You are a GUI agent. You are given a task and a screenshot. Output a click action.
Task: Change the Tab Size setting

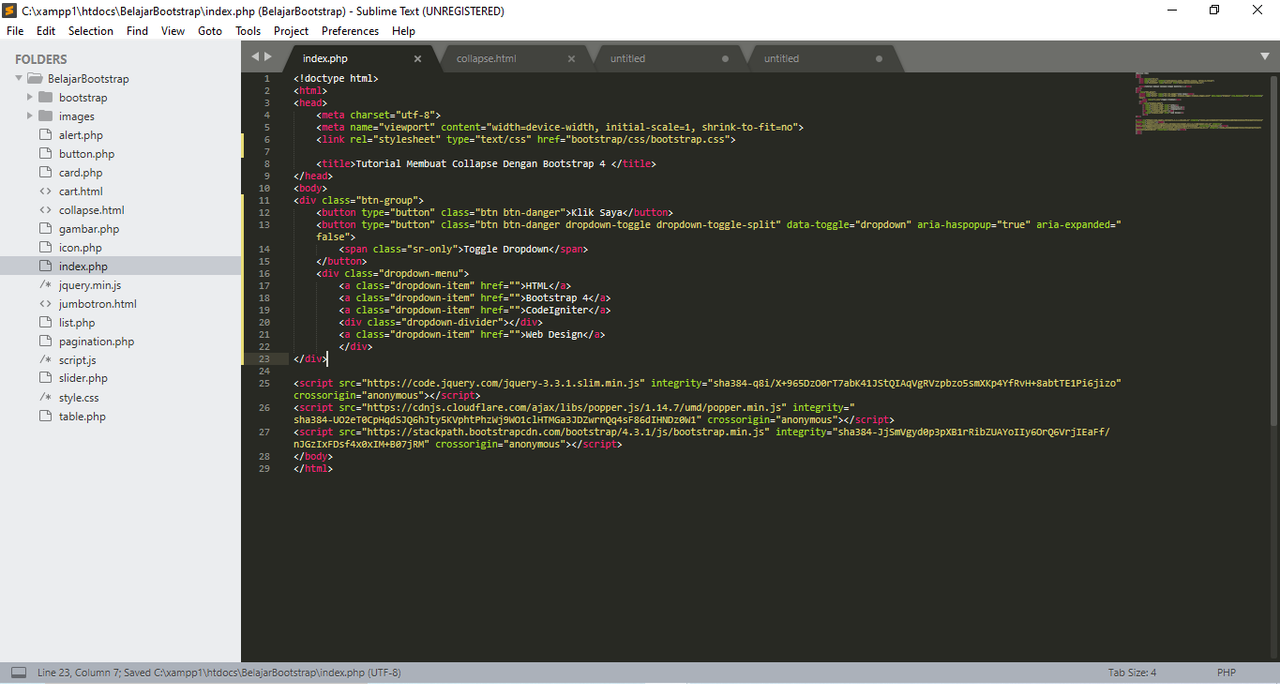(1132, 672)
